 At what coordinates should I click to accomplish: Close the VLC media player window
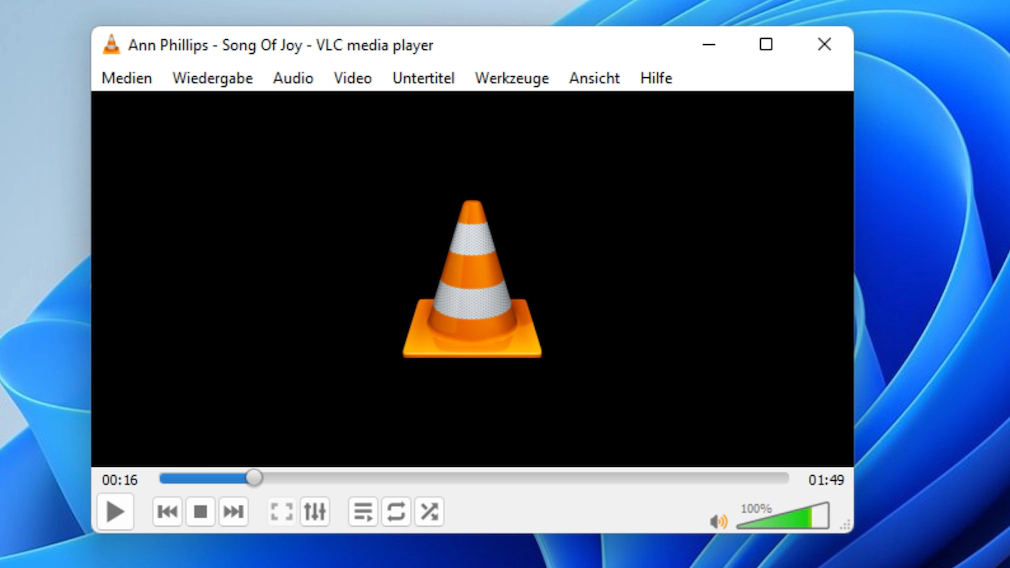pyautogui.click(x=824, y=44)
